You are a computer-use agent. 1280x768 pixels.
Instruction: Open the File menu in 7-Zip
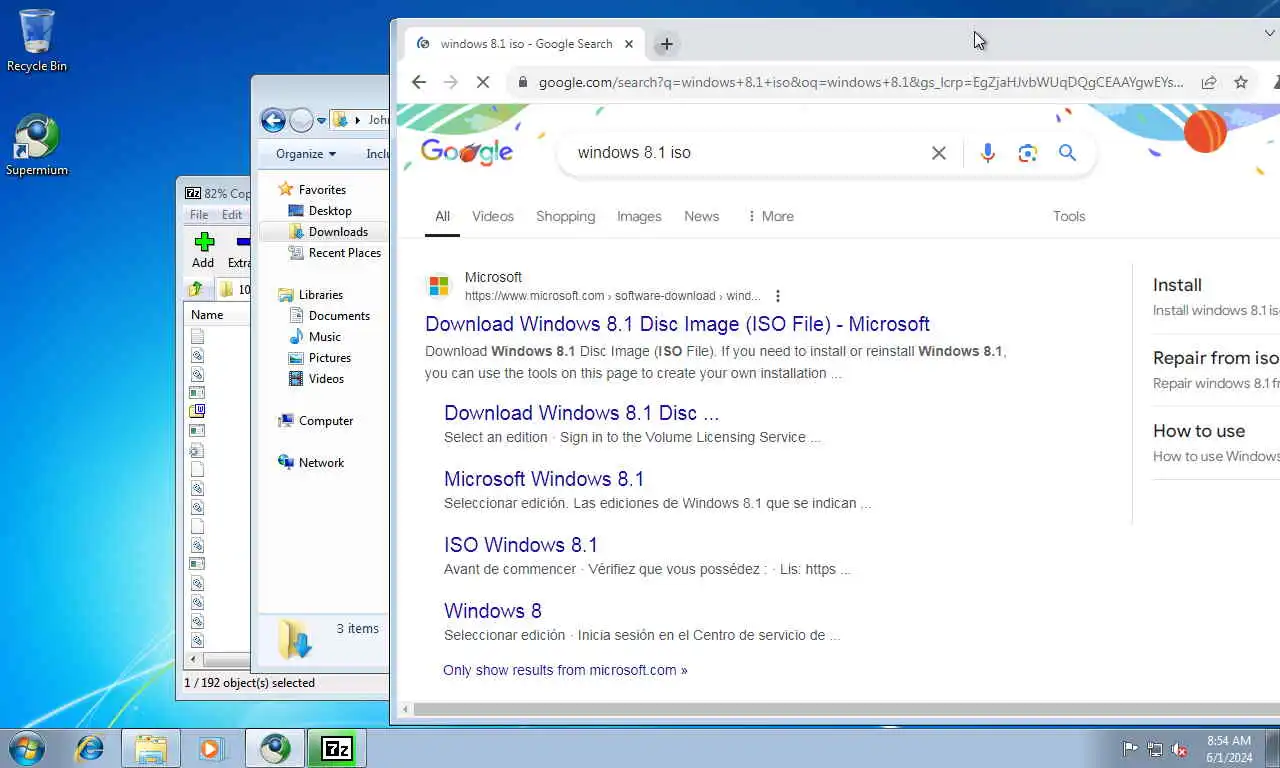pyautogui.click(x=199, y=215)
